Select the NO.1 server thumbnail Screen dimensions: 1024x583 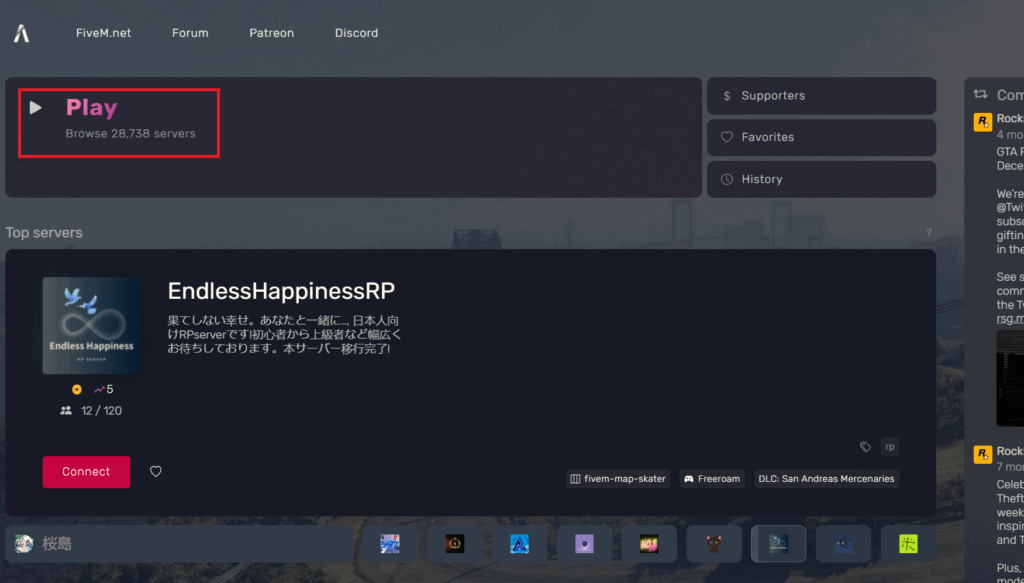pyautogui.click(x=648, y=544)
